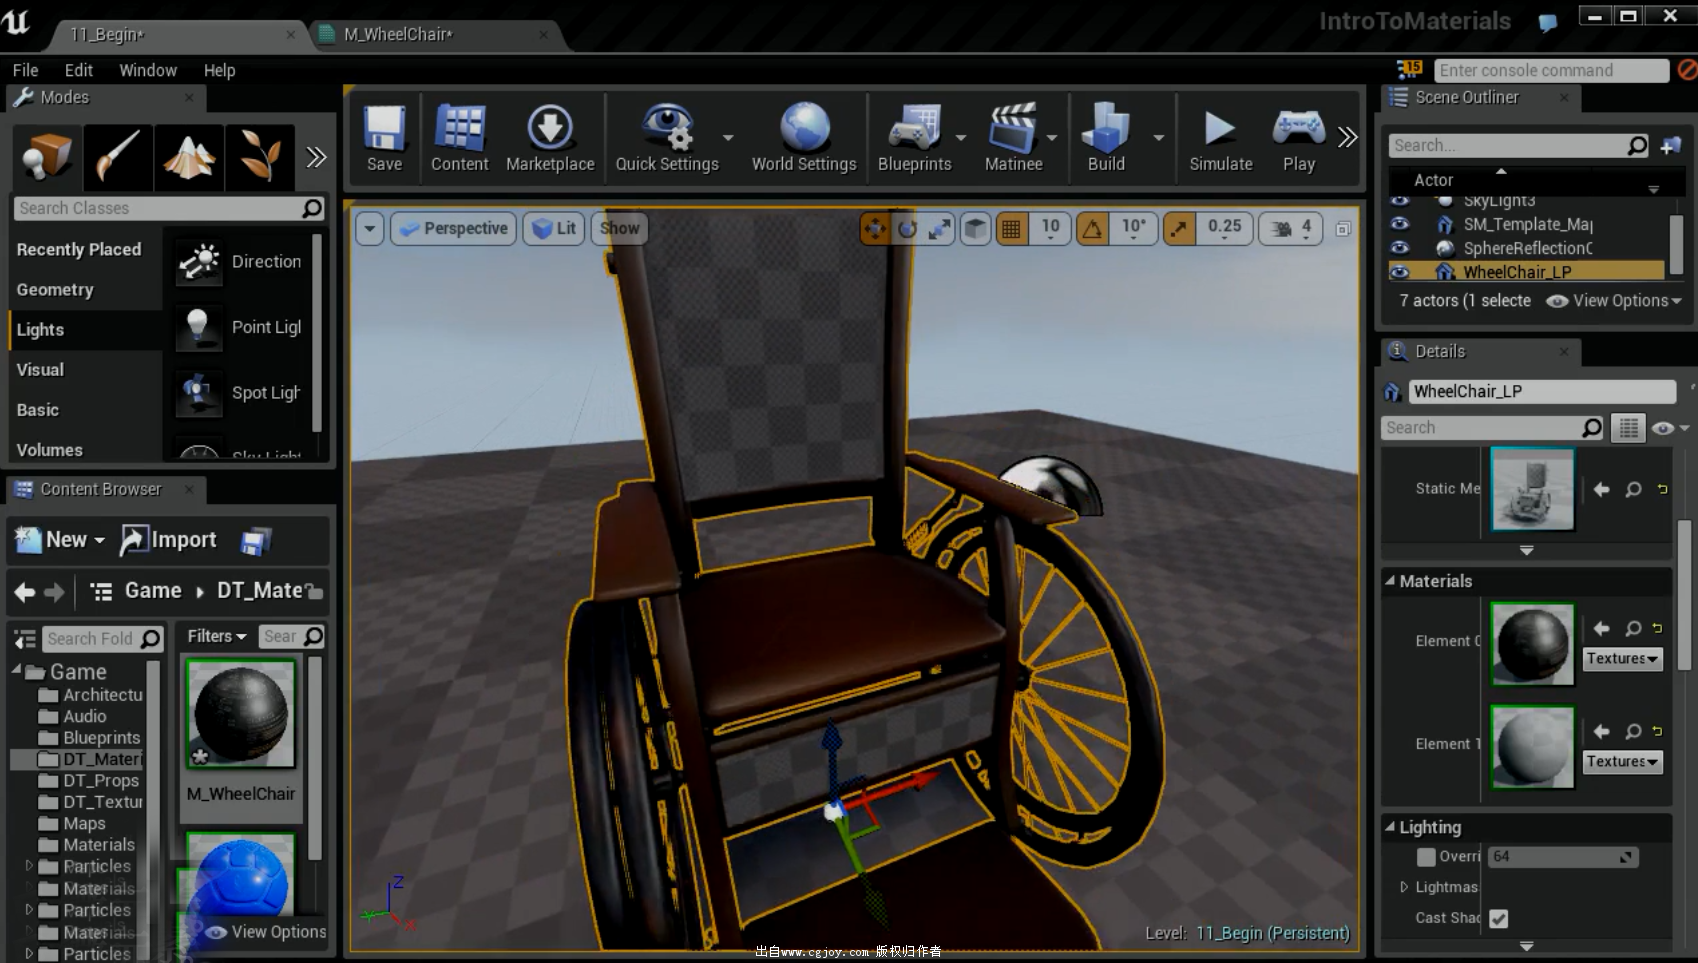Open the Help menu
The image size is (1698, 963).
click(219, 70)
